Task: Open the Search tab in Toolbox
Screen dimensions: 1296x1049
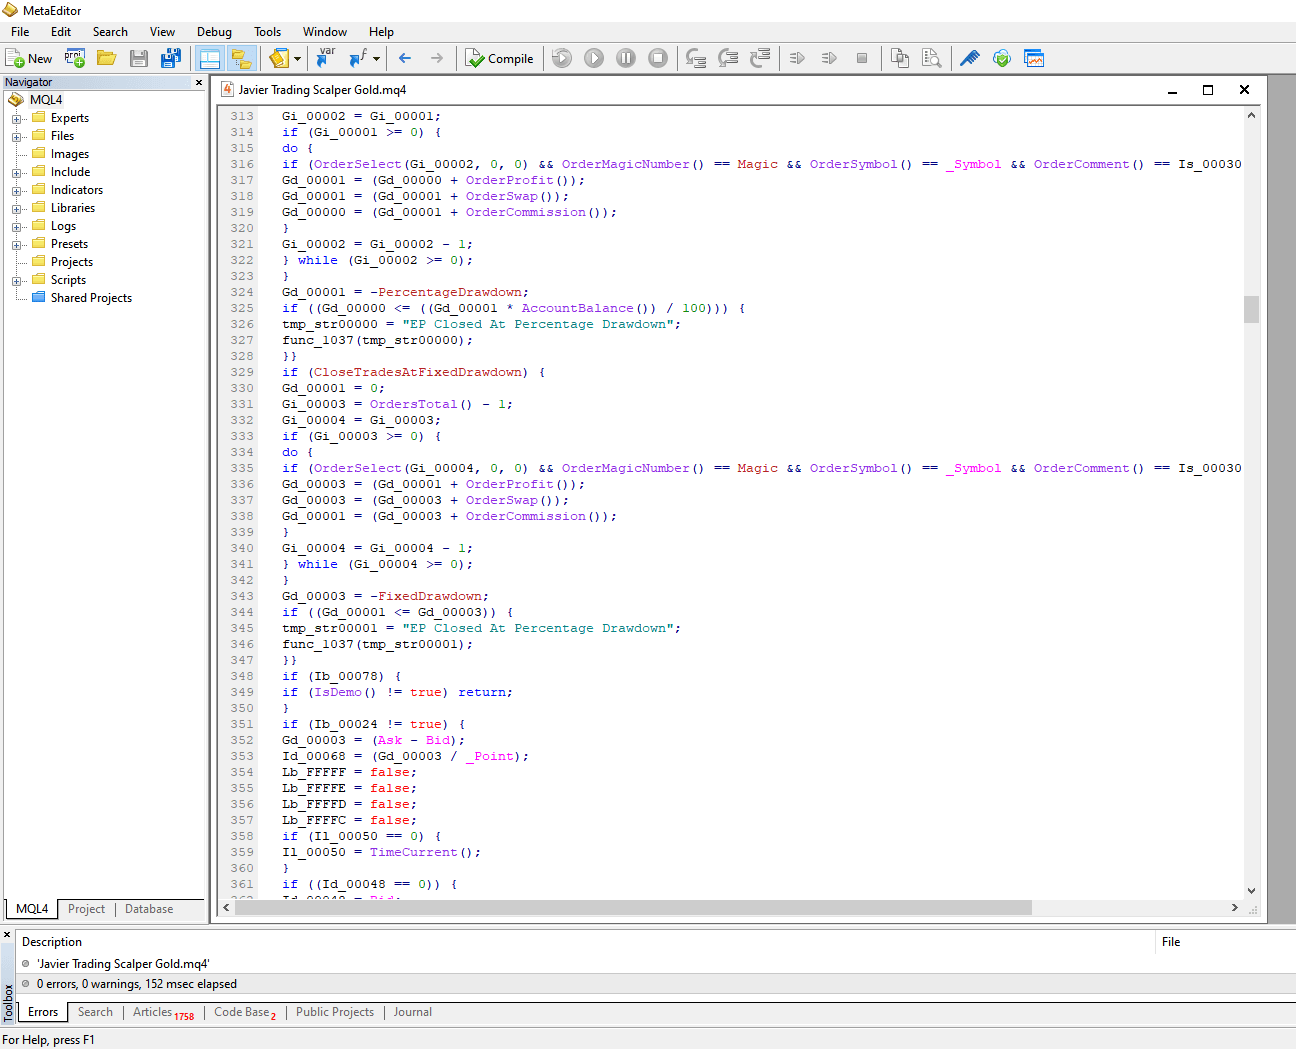Action: 95,1012
